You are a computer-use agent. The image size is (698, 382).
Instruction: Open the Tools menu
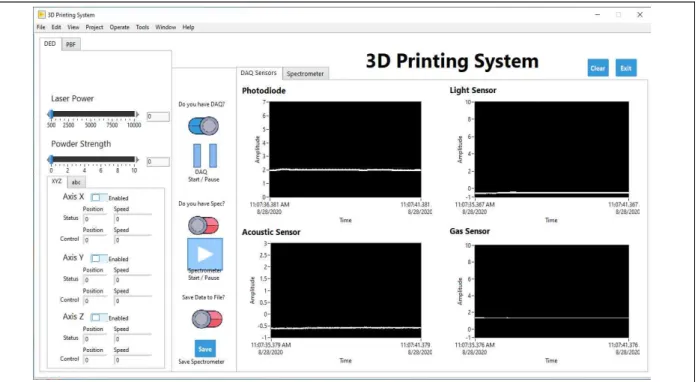(142, 27)
